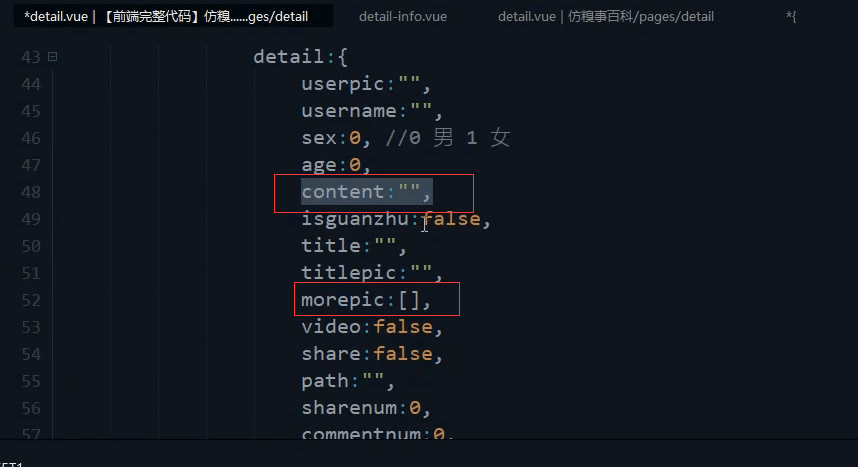
Task: Place cursor on the morepic array line
Action: tap(366, 299)
